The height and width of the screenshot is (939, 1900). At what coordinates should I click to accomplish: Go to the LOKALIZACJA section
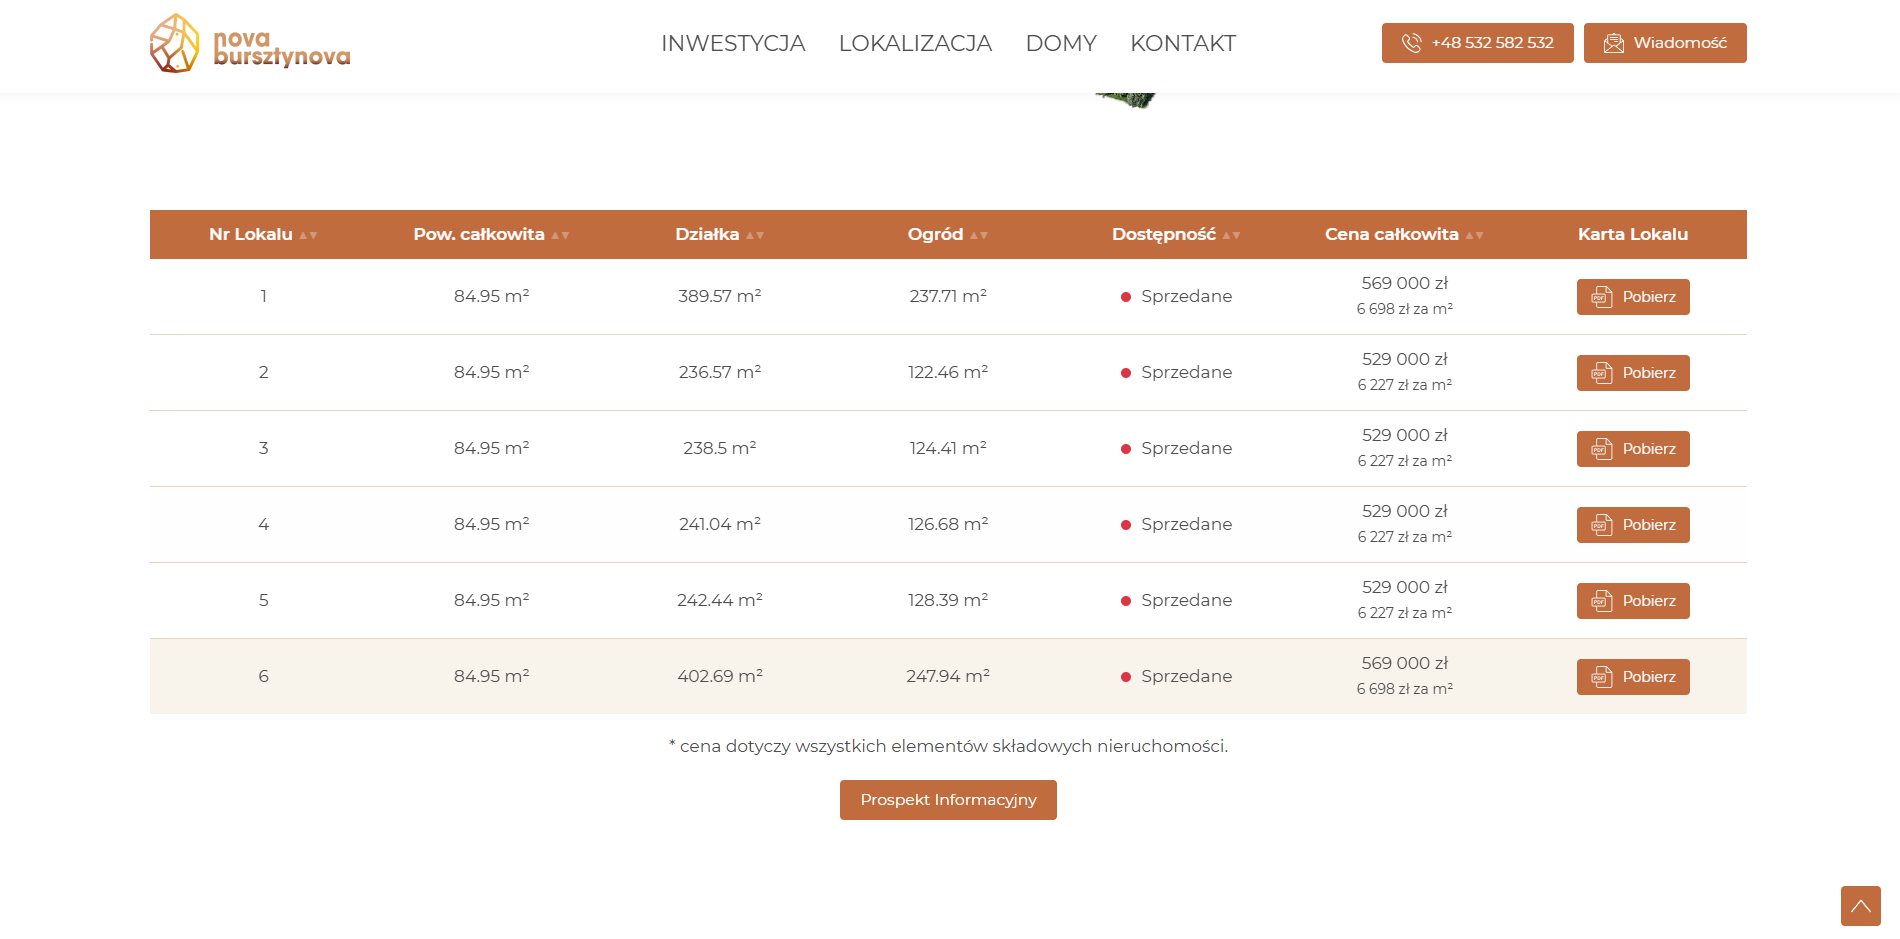(915, 43)
